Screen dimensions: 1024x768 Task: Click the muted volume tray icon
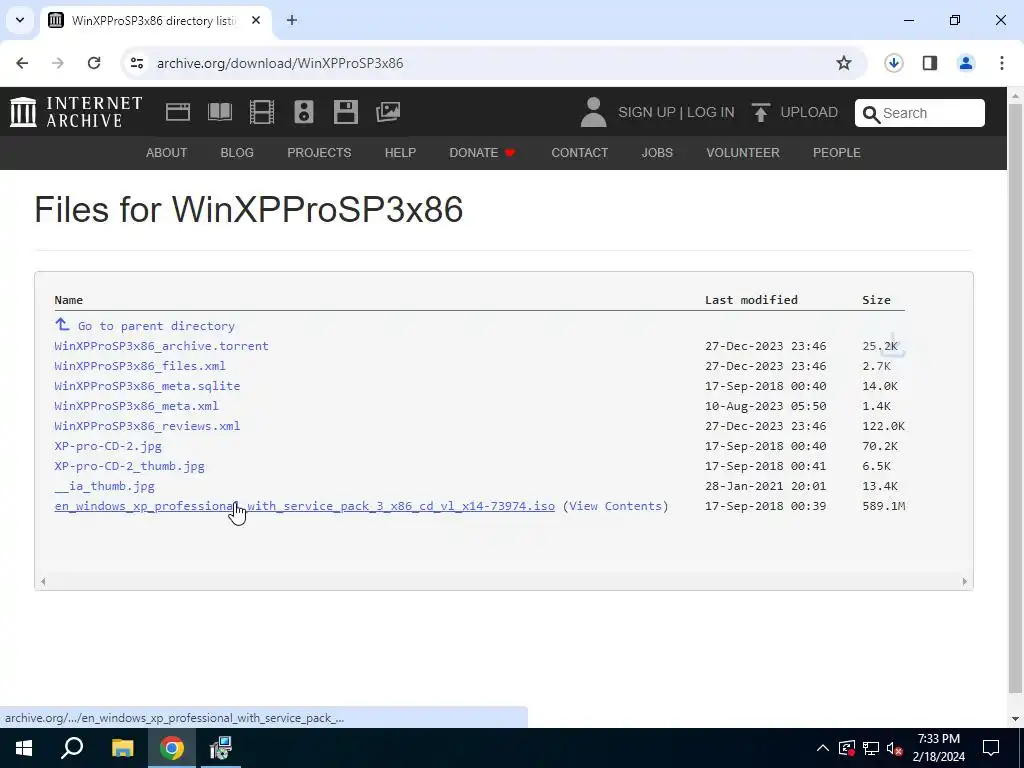click(x=894, y=748)
